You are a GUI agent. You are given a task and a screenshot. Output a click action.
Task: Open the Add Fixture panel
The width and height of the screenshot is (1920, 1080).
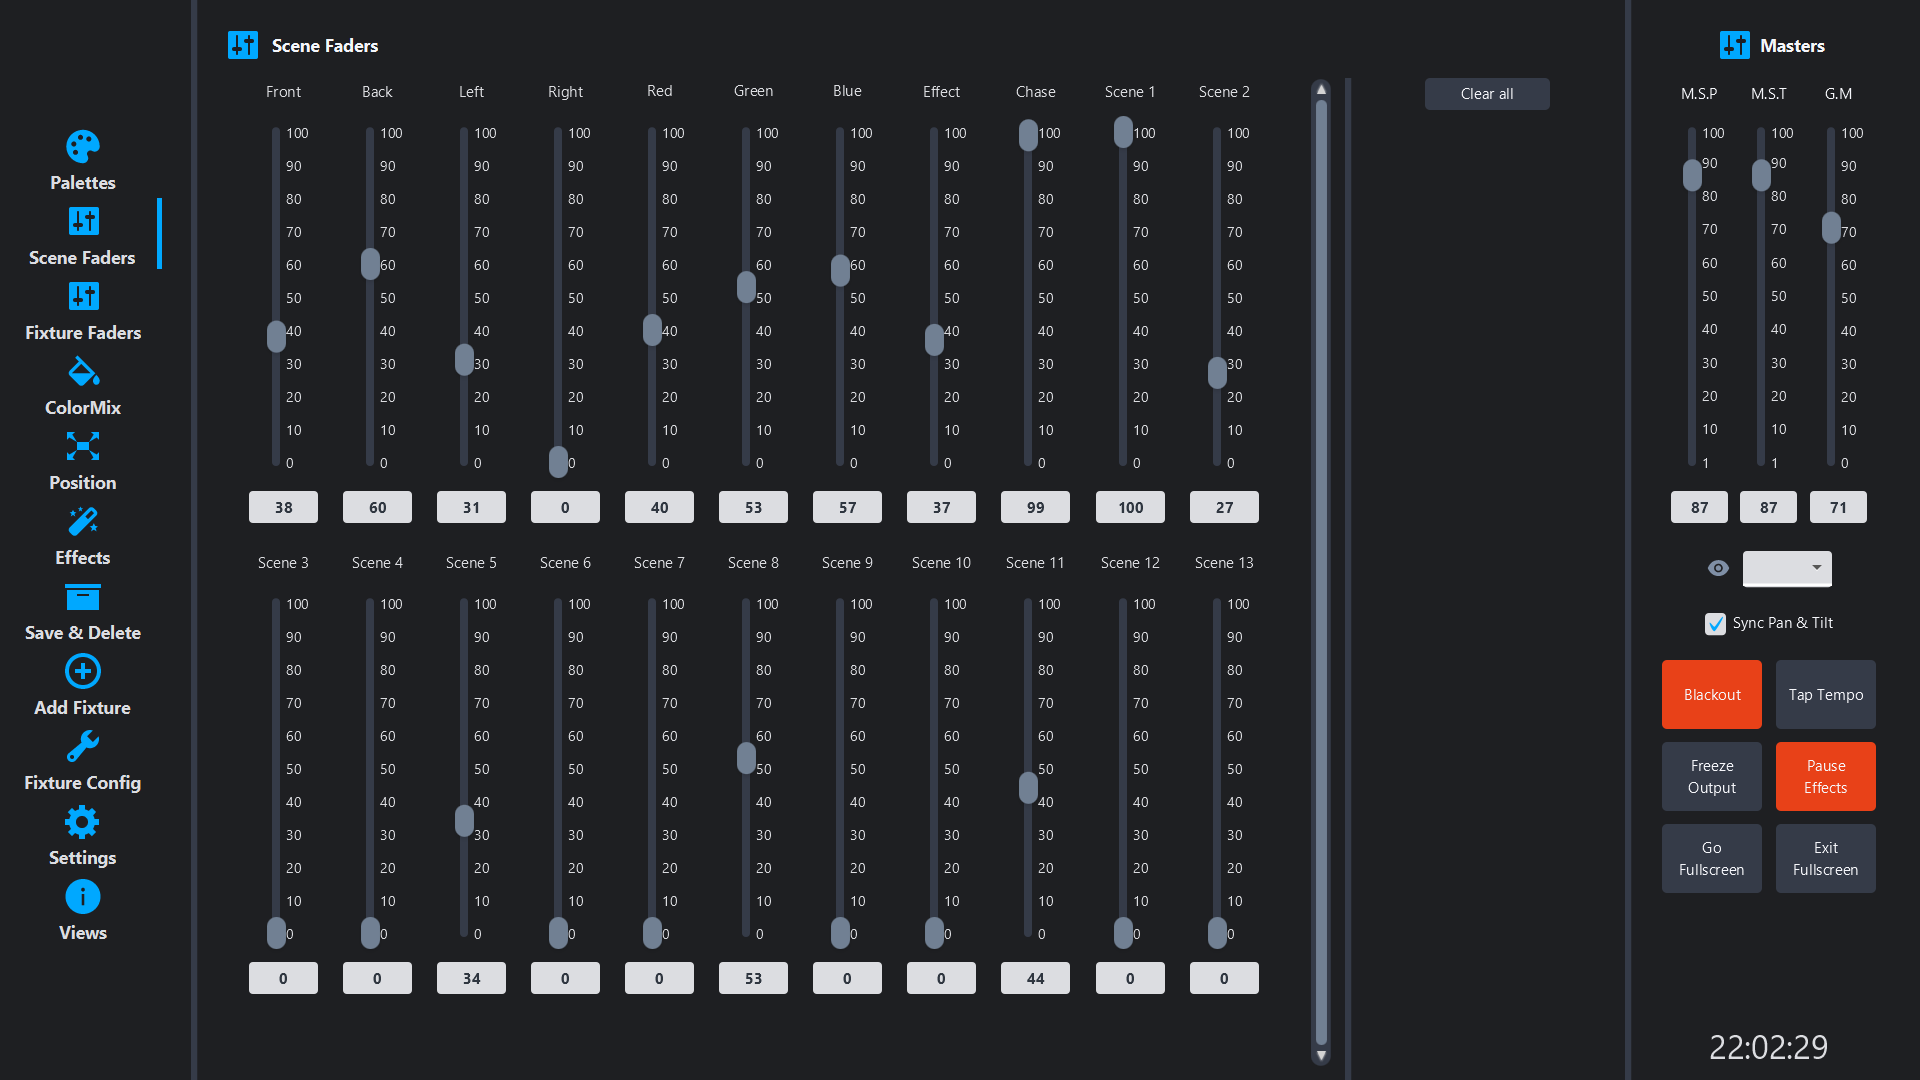(x=83, y=685)
